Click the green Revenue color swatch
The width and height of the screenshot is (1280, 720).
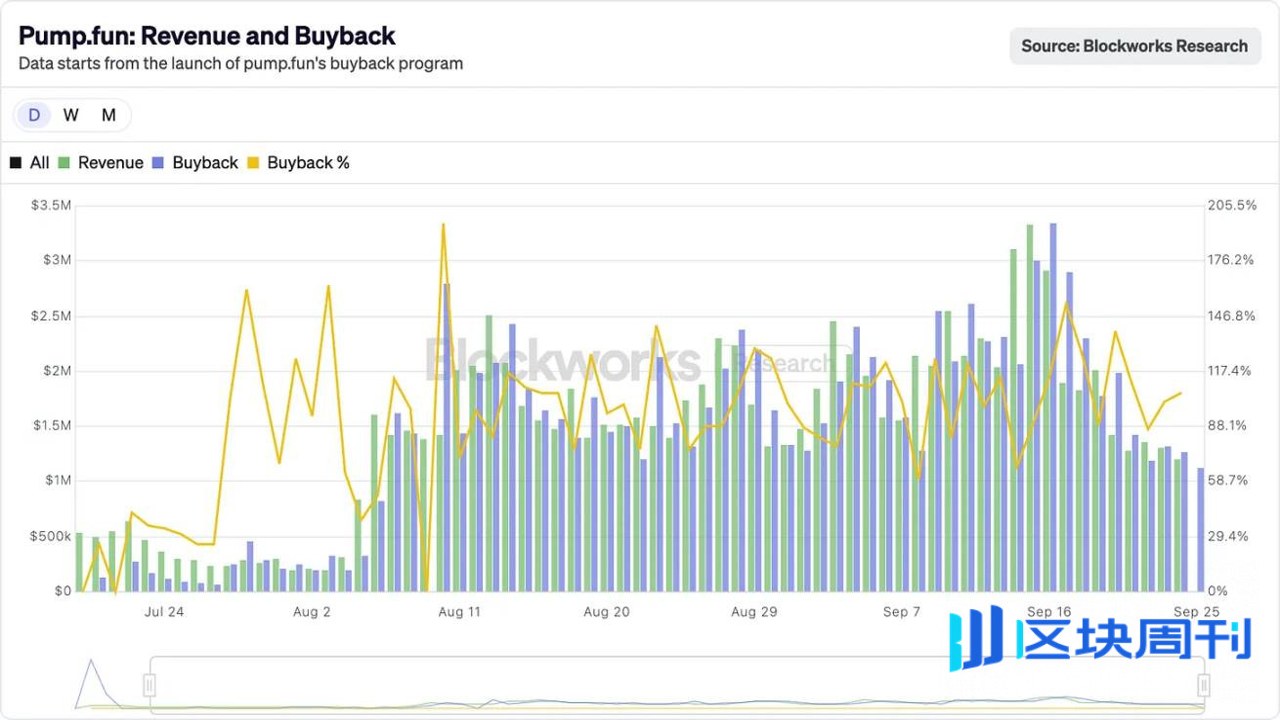click(x=64, y=163)
